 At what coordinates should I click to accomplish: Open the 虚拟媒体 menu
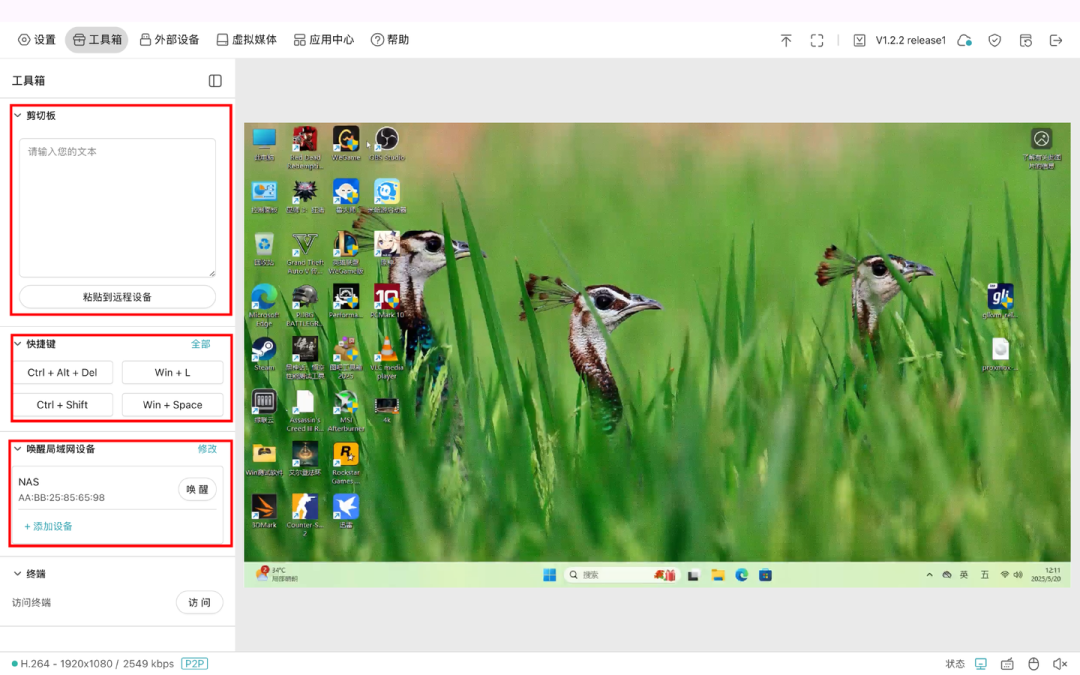[x=246, y=40]
